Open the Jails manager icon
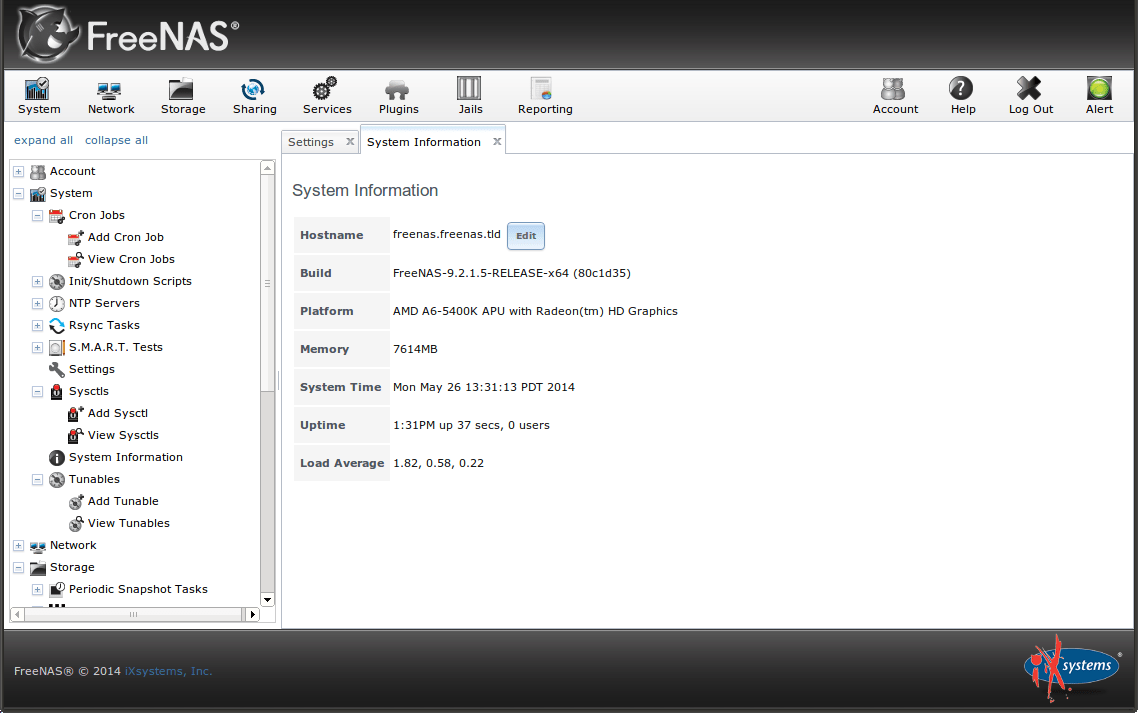1138x713 pixels. 469,95
